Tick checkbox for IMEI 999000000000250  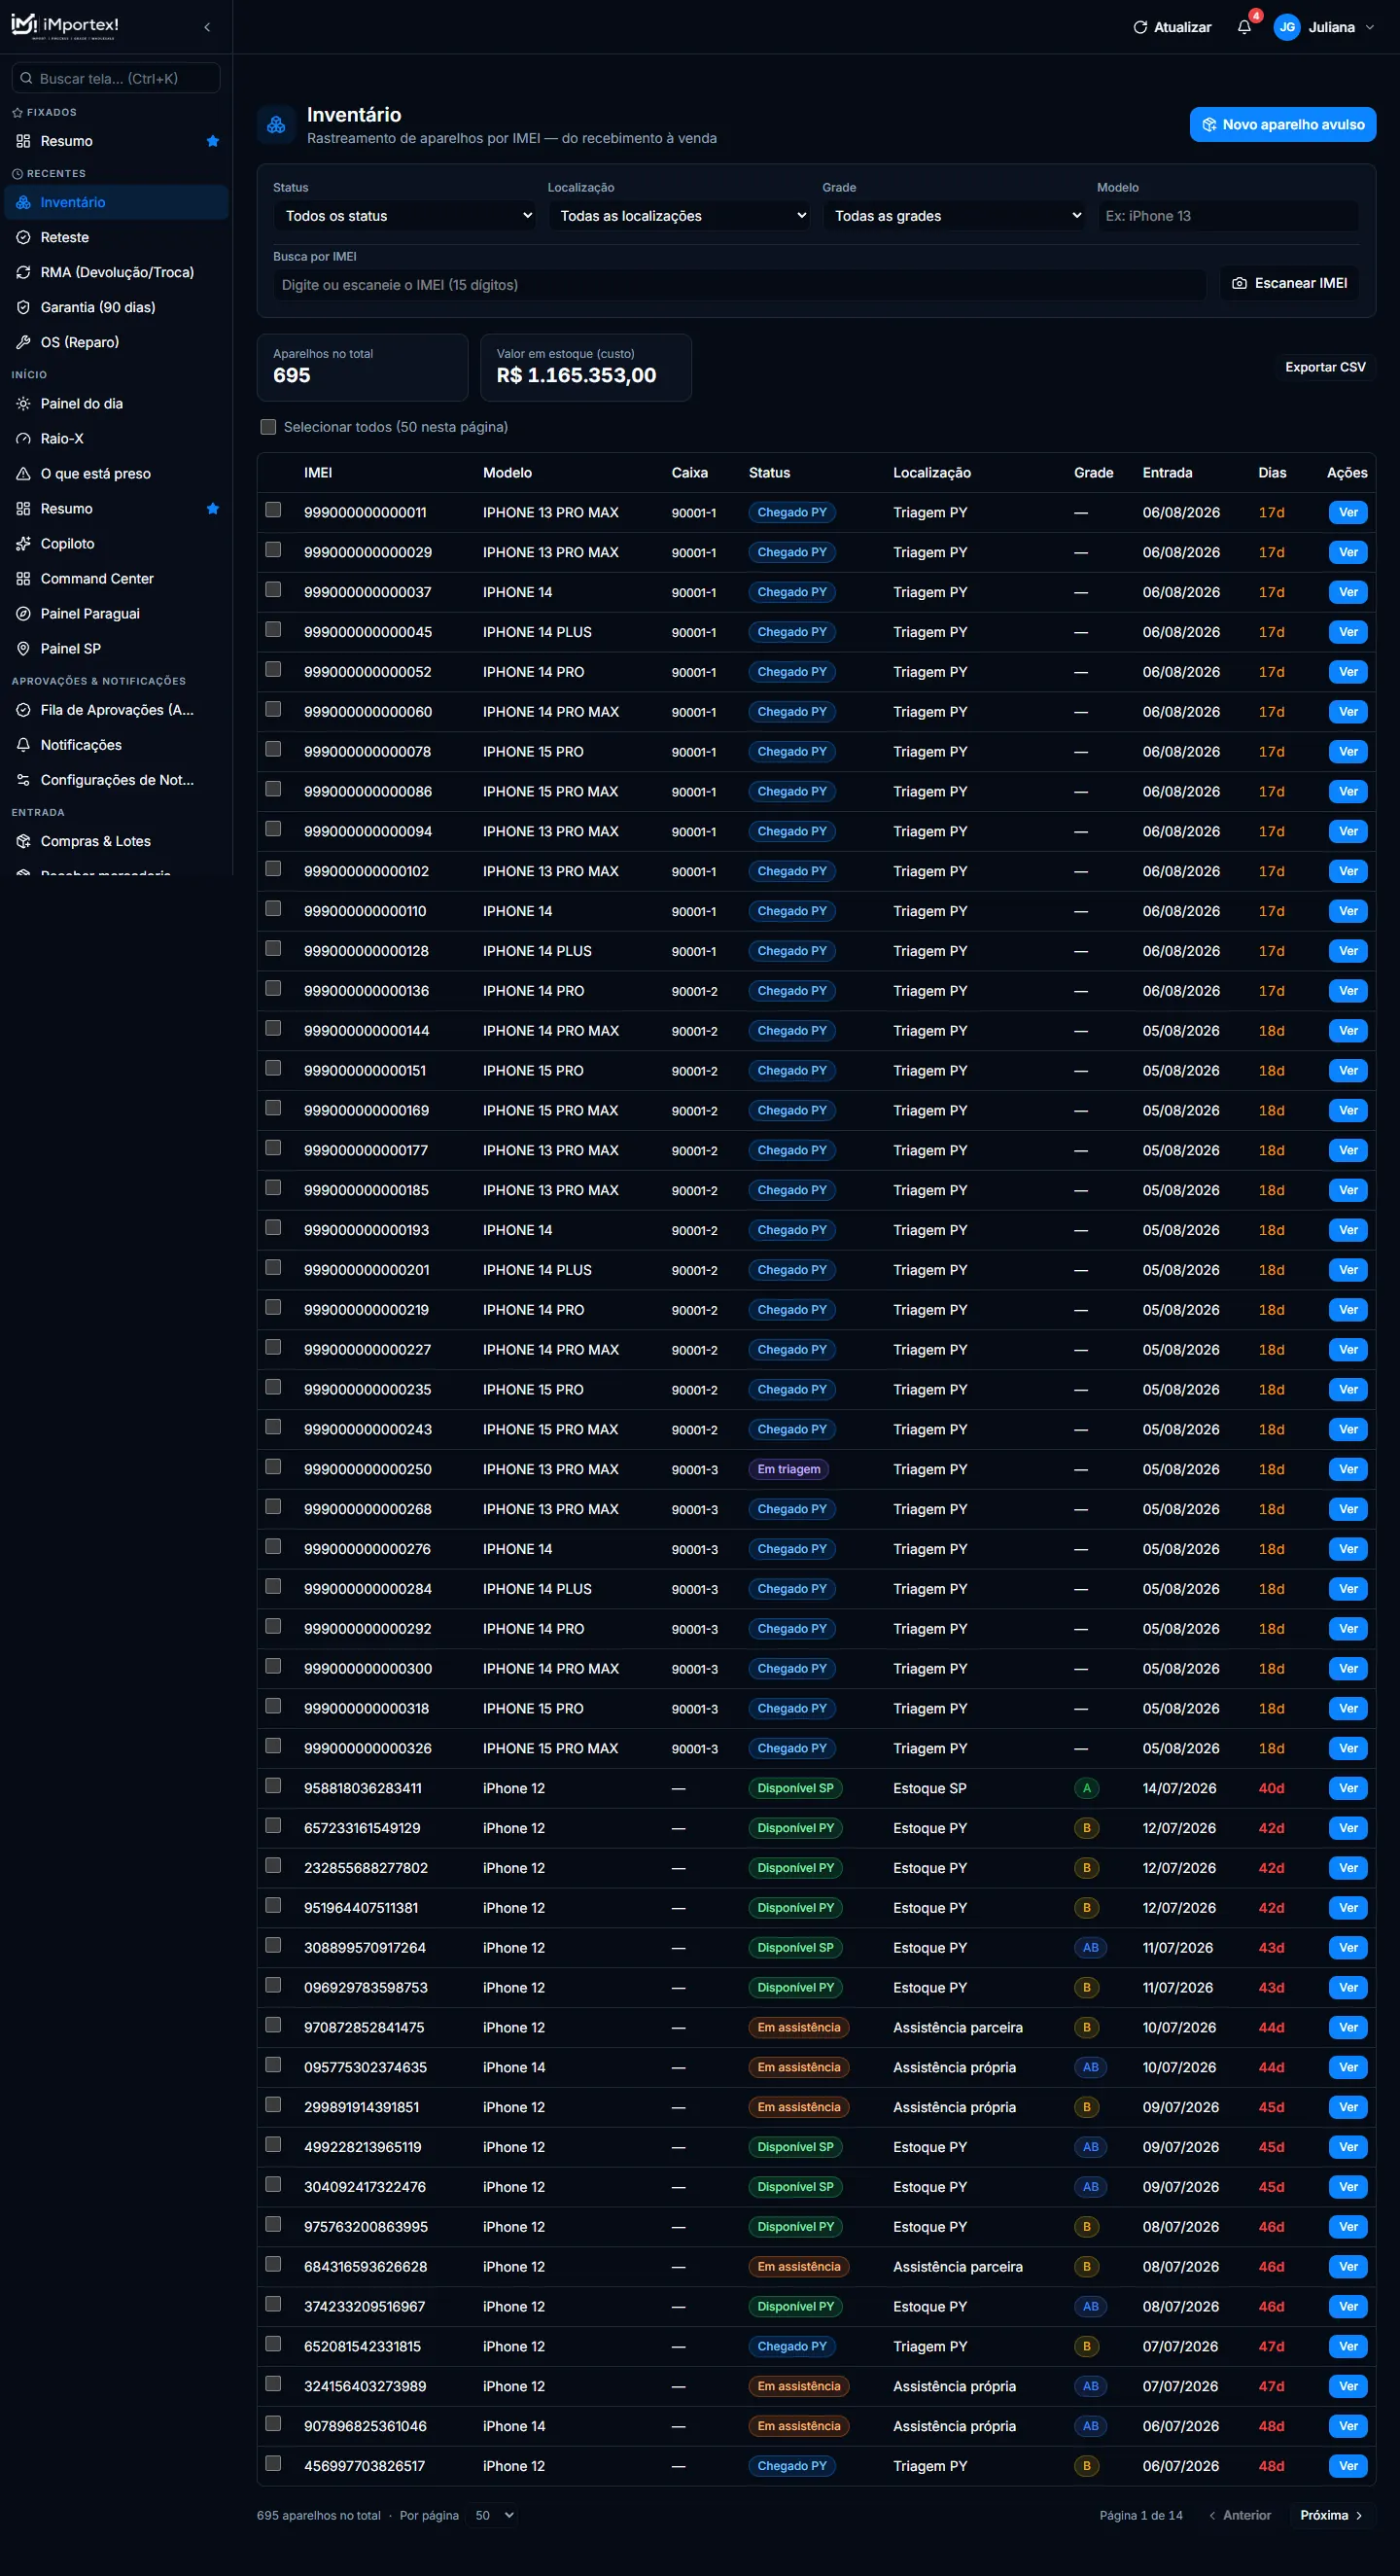click(x=273, y=1467)
